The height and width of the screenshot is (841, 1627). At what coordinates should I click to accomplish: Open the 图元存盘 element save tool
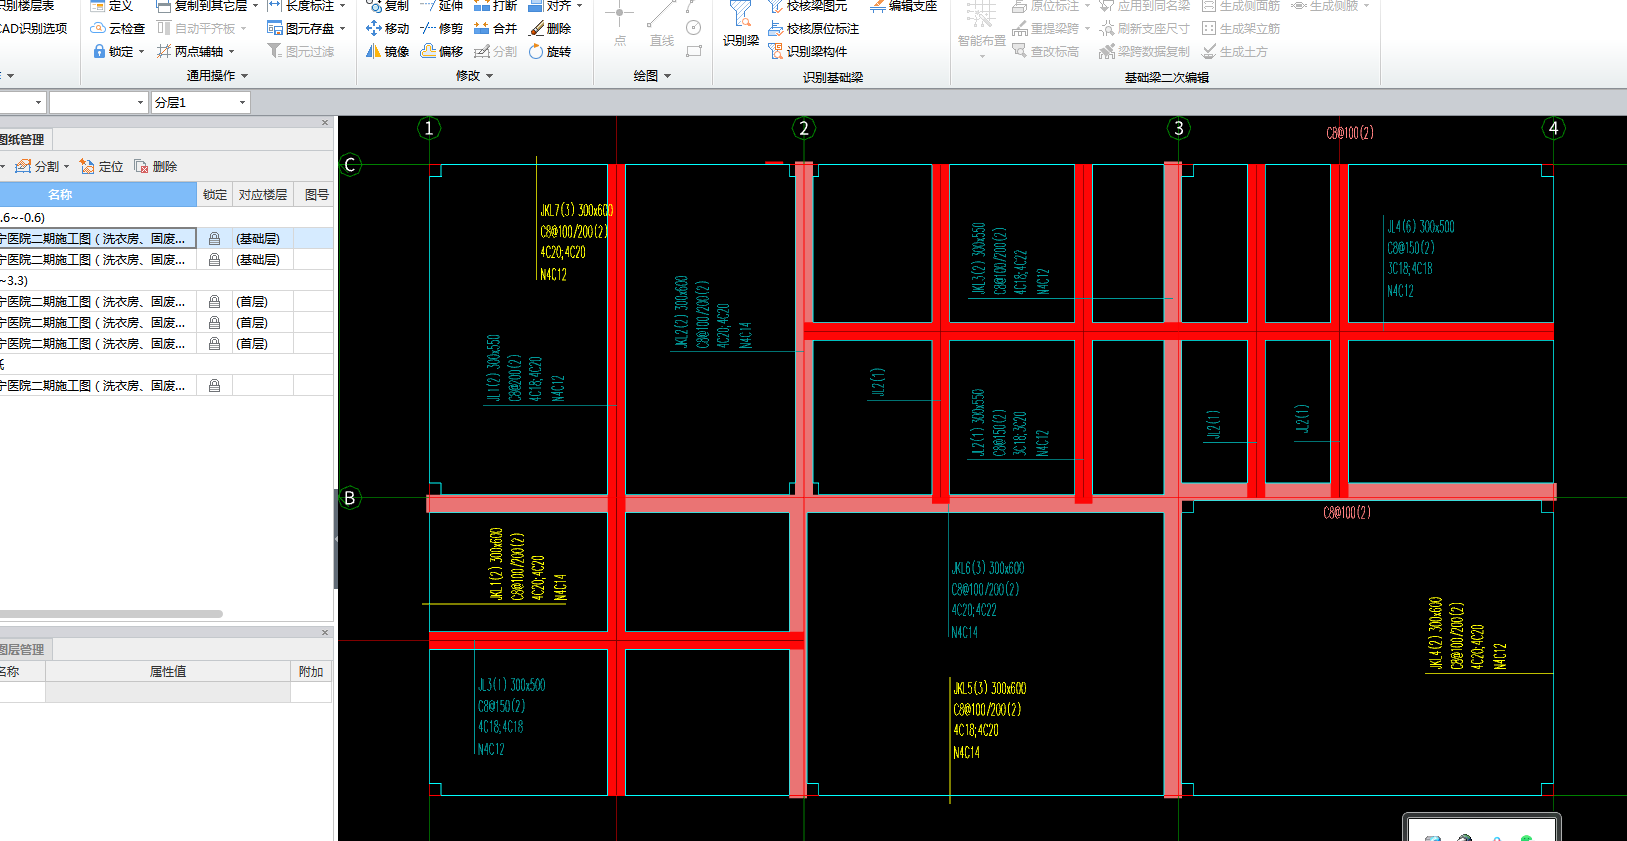pyautogui.click(x=301, y=29)
